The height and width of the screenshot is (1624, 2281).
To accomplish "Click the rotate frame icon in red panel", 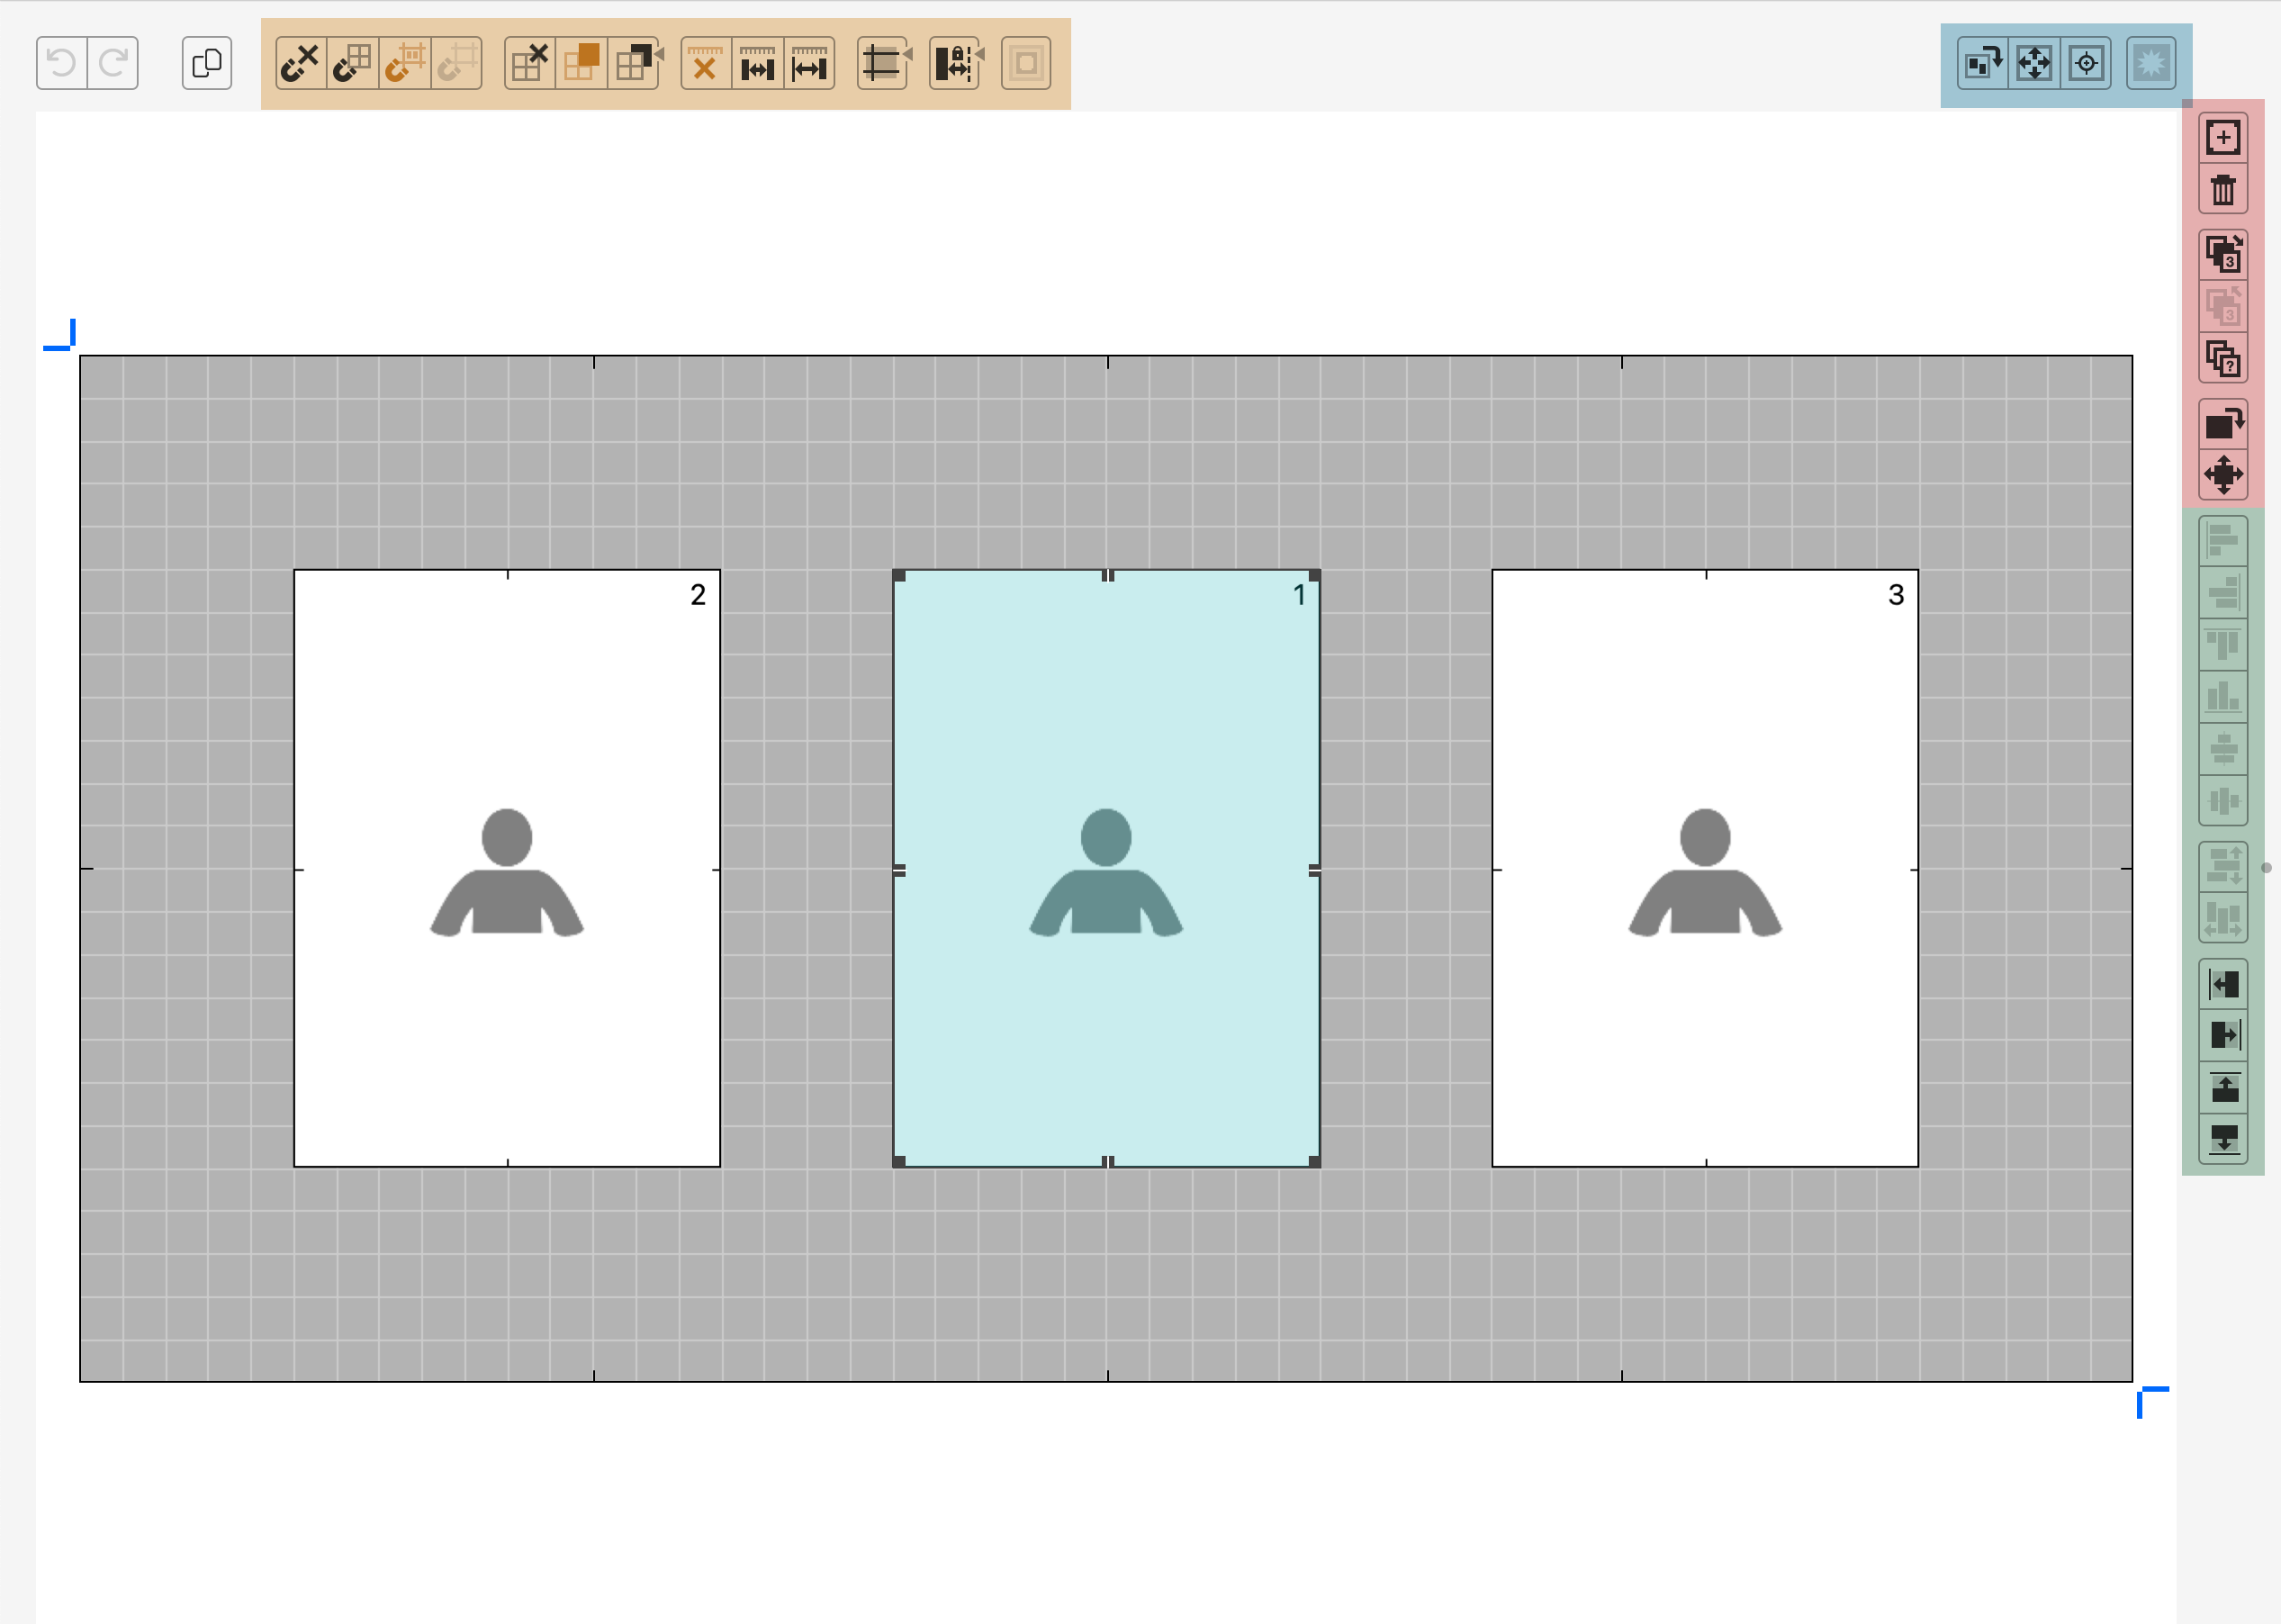I will click(2222, 424).
